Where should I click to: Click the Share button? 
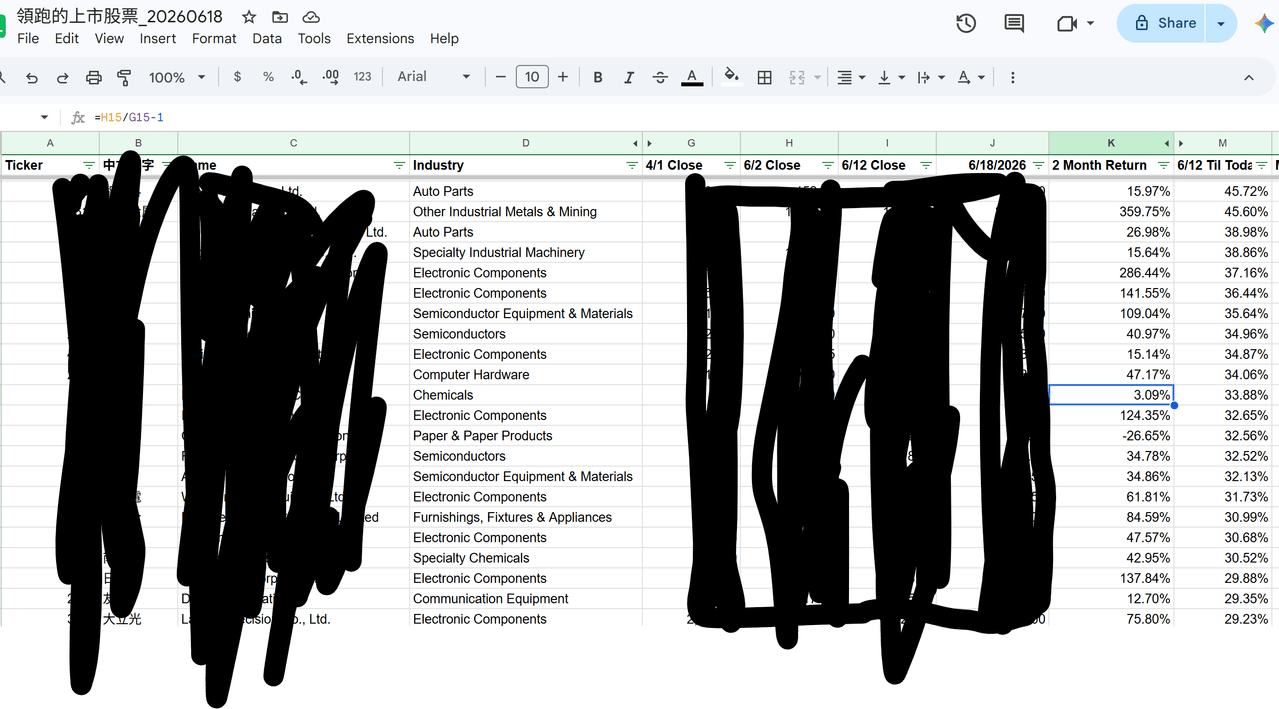pyautogui.click(x=1163, y=23)
